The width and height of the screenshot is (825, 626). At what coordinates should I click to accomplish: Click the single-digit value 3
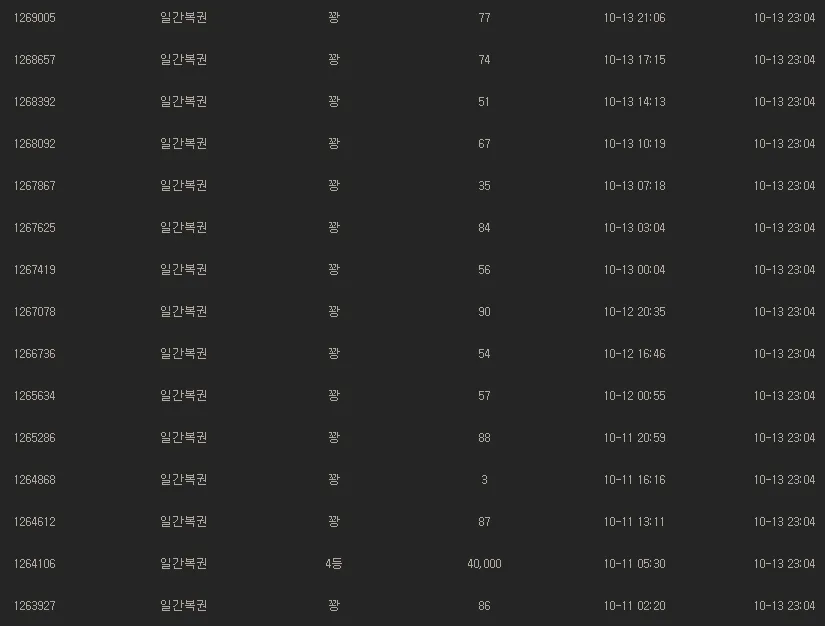click(x=484, y=480)
